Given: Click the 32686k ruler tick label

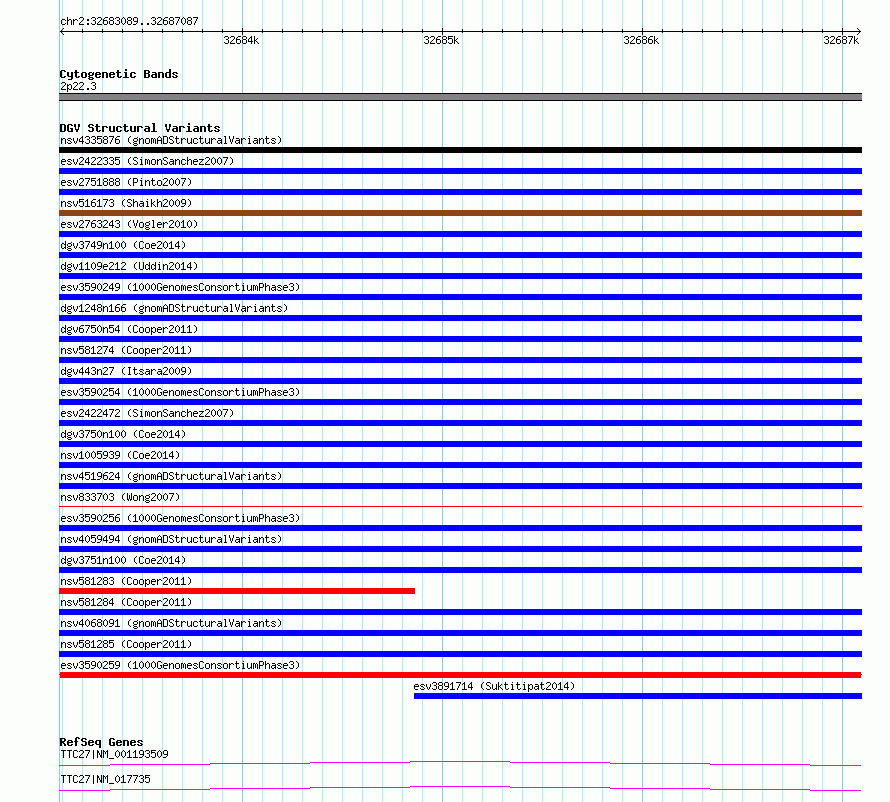Looking at the screenshot, I should coord(641,40).
